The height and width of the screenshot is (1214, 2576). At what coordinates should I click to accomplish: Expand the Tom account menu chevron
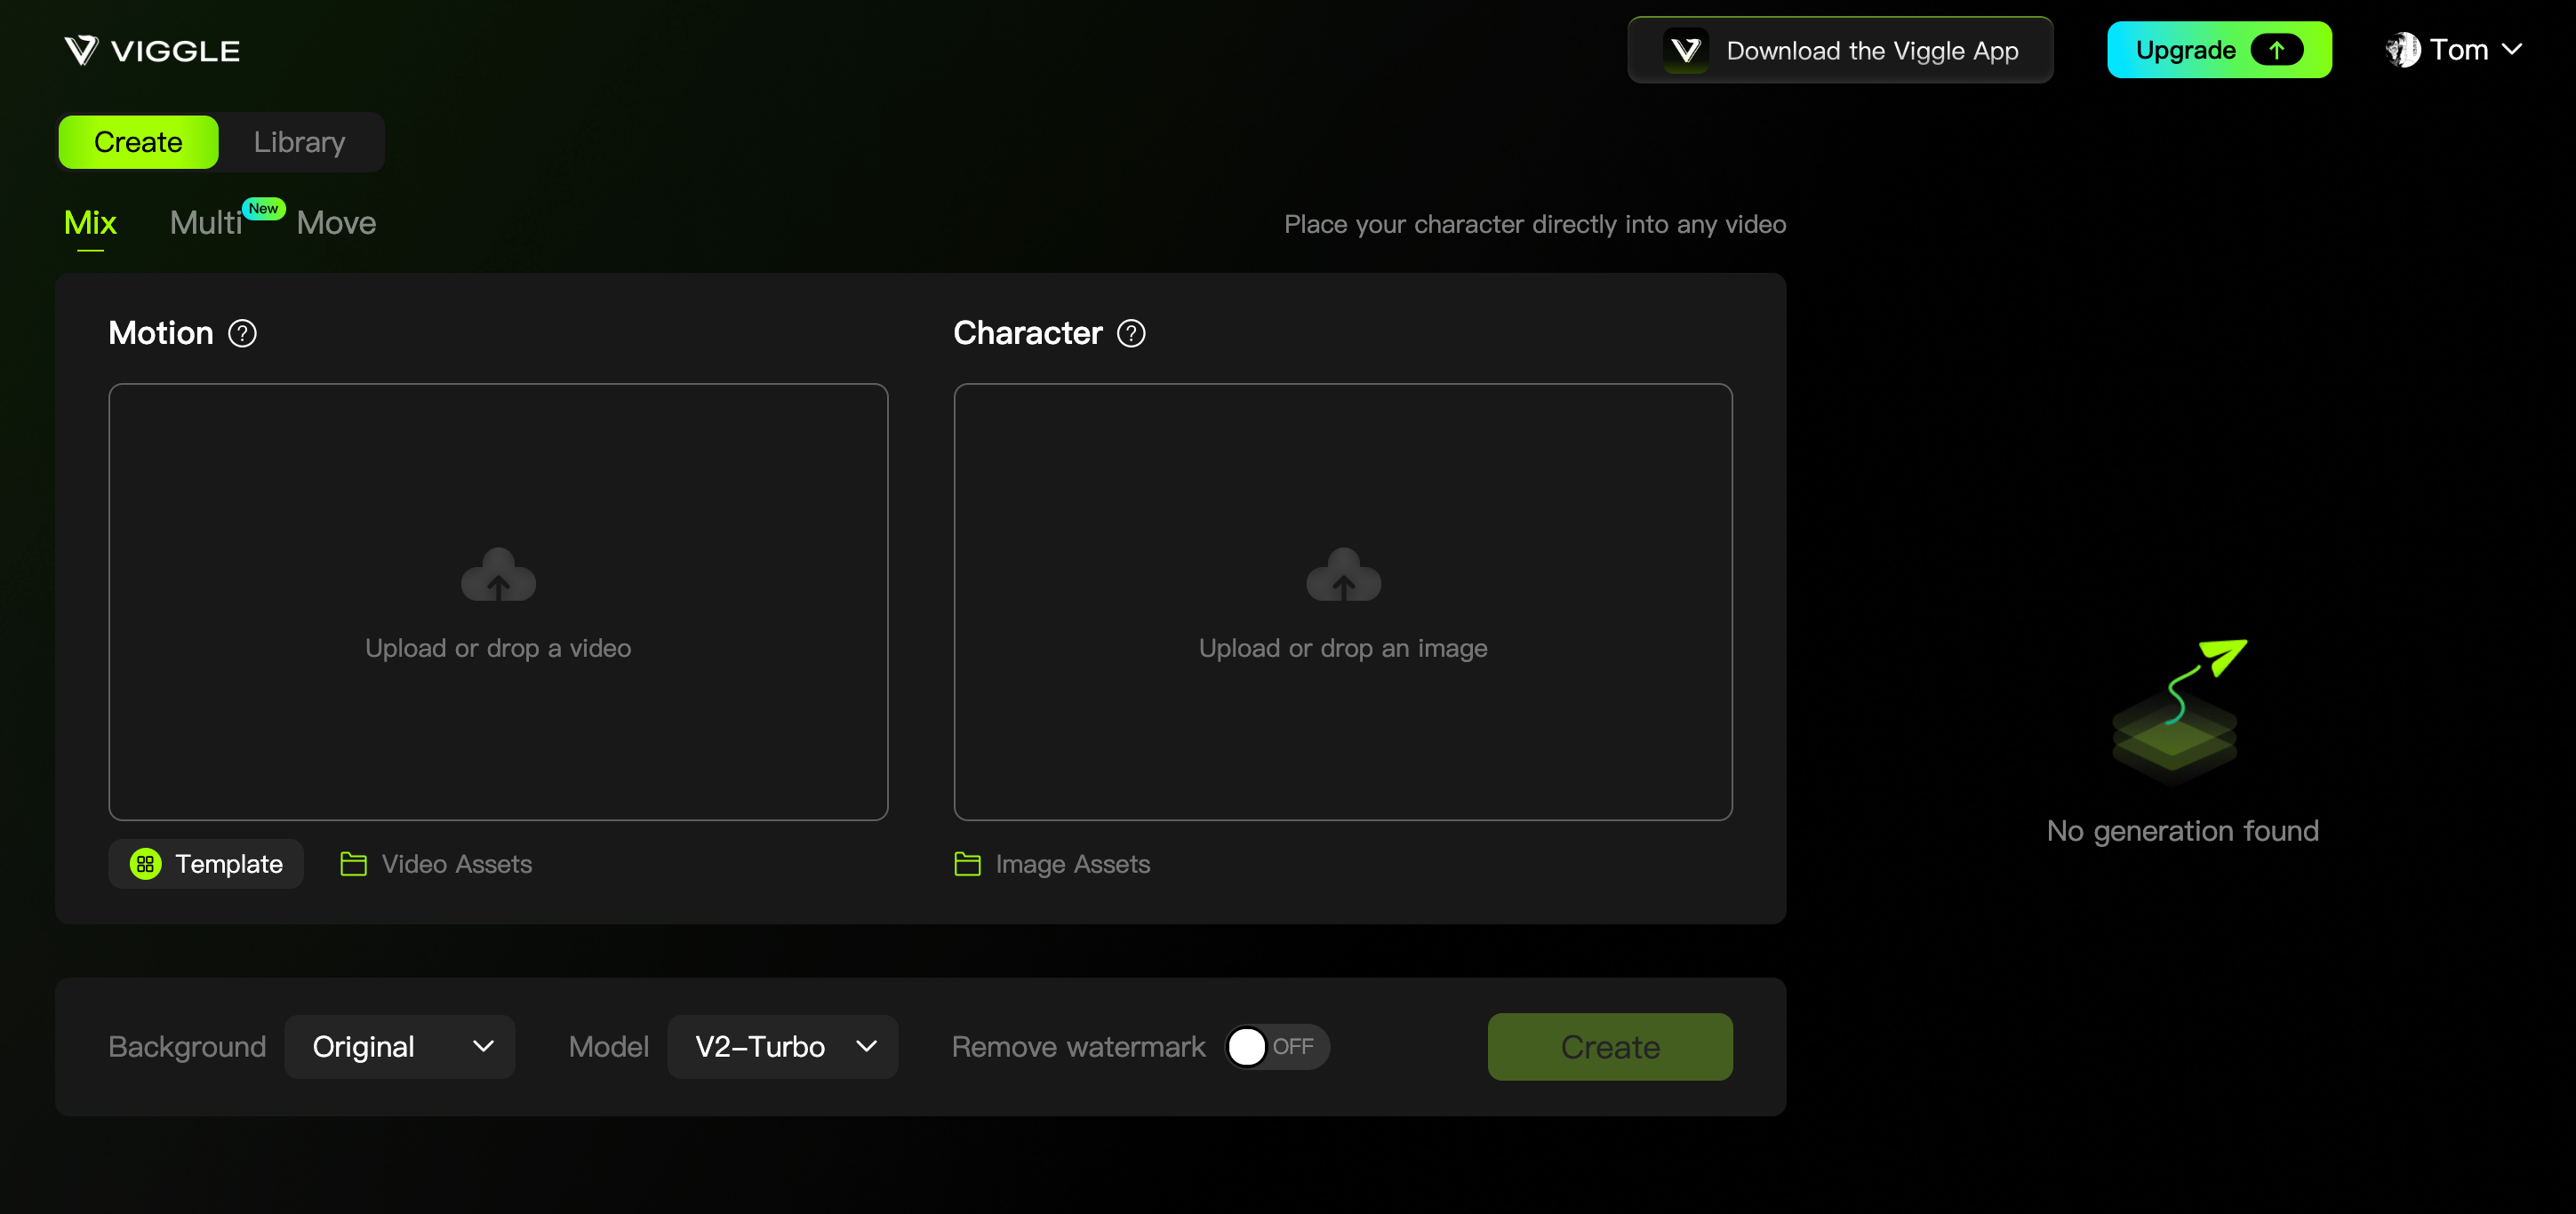point(2514,49)
